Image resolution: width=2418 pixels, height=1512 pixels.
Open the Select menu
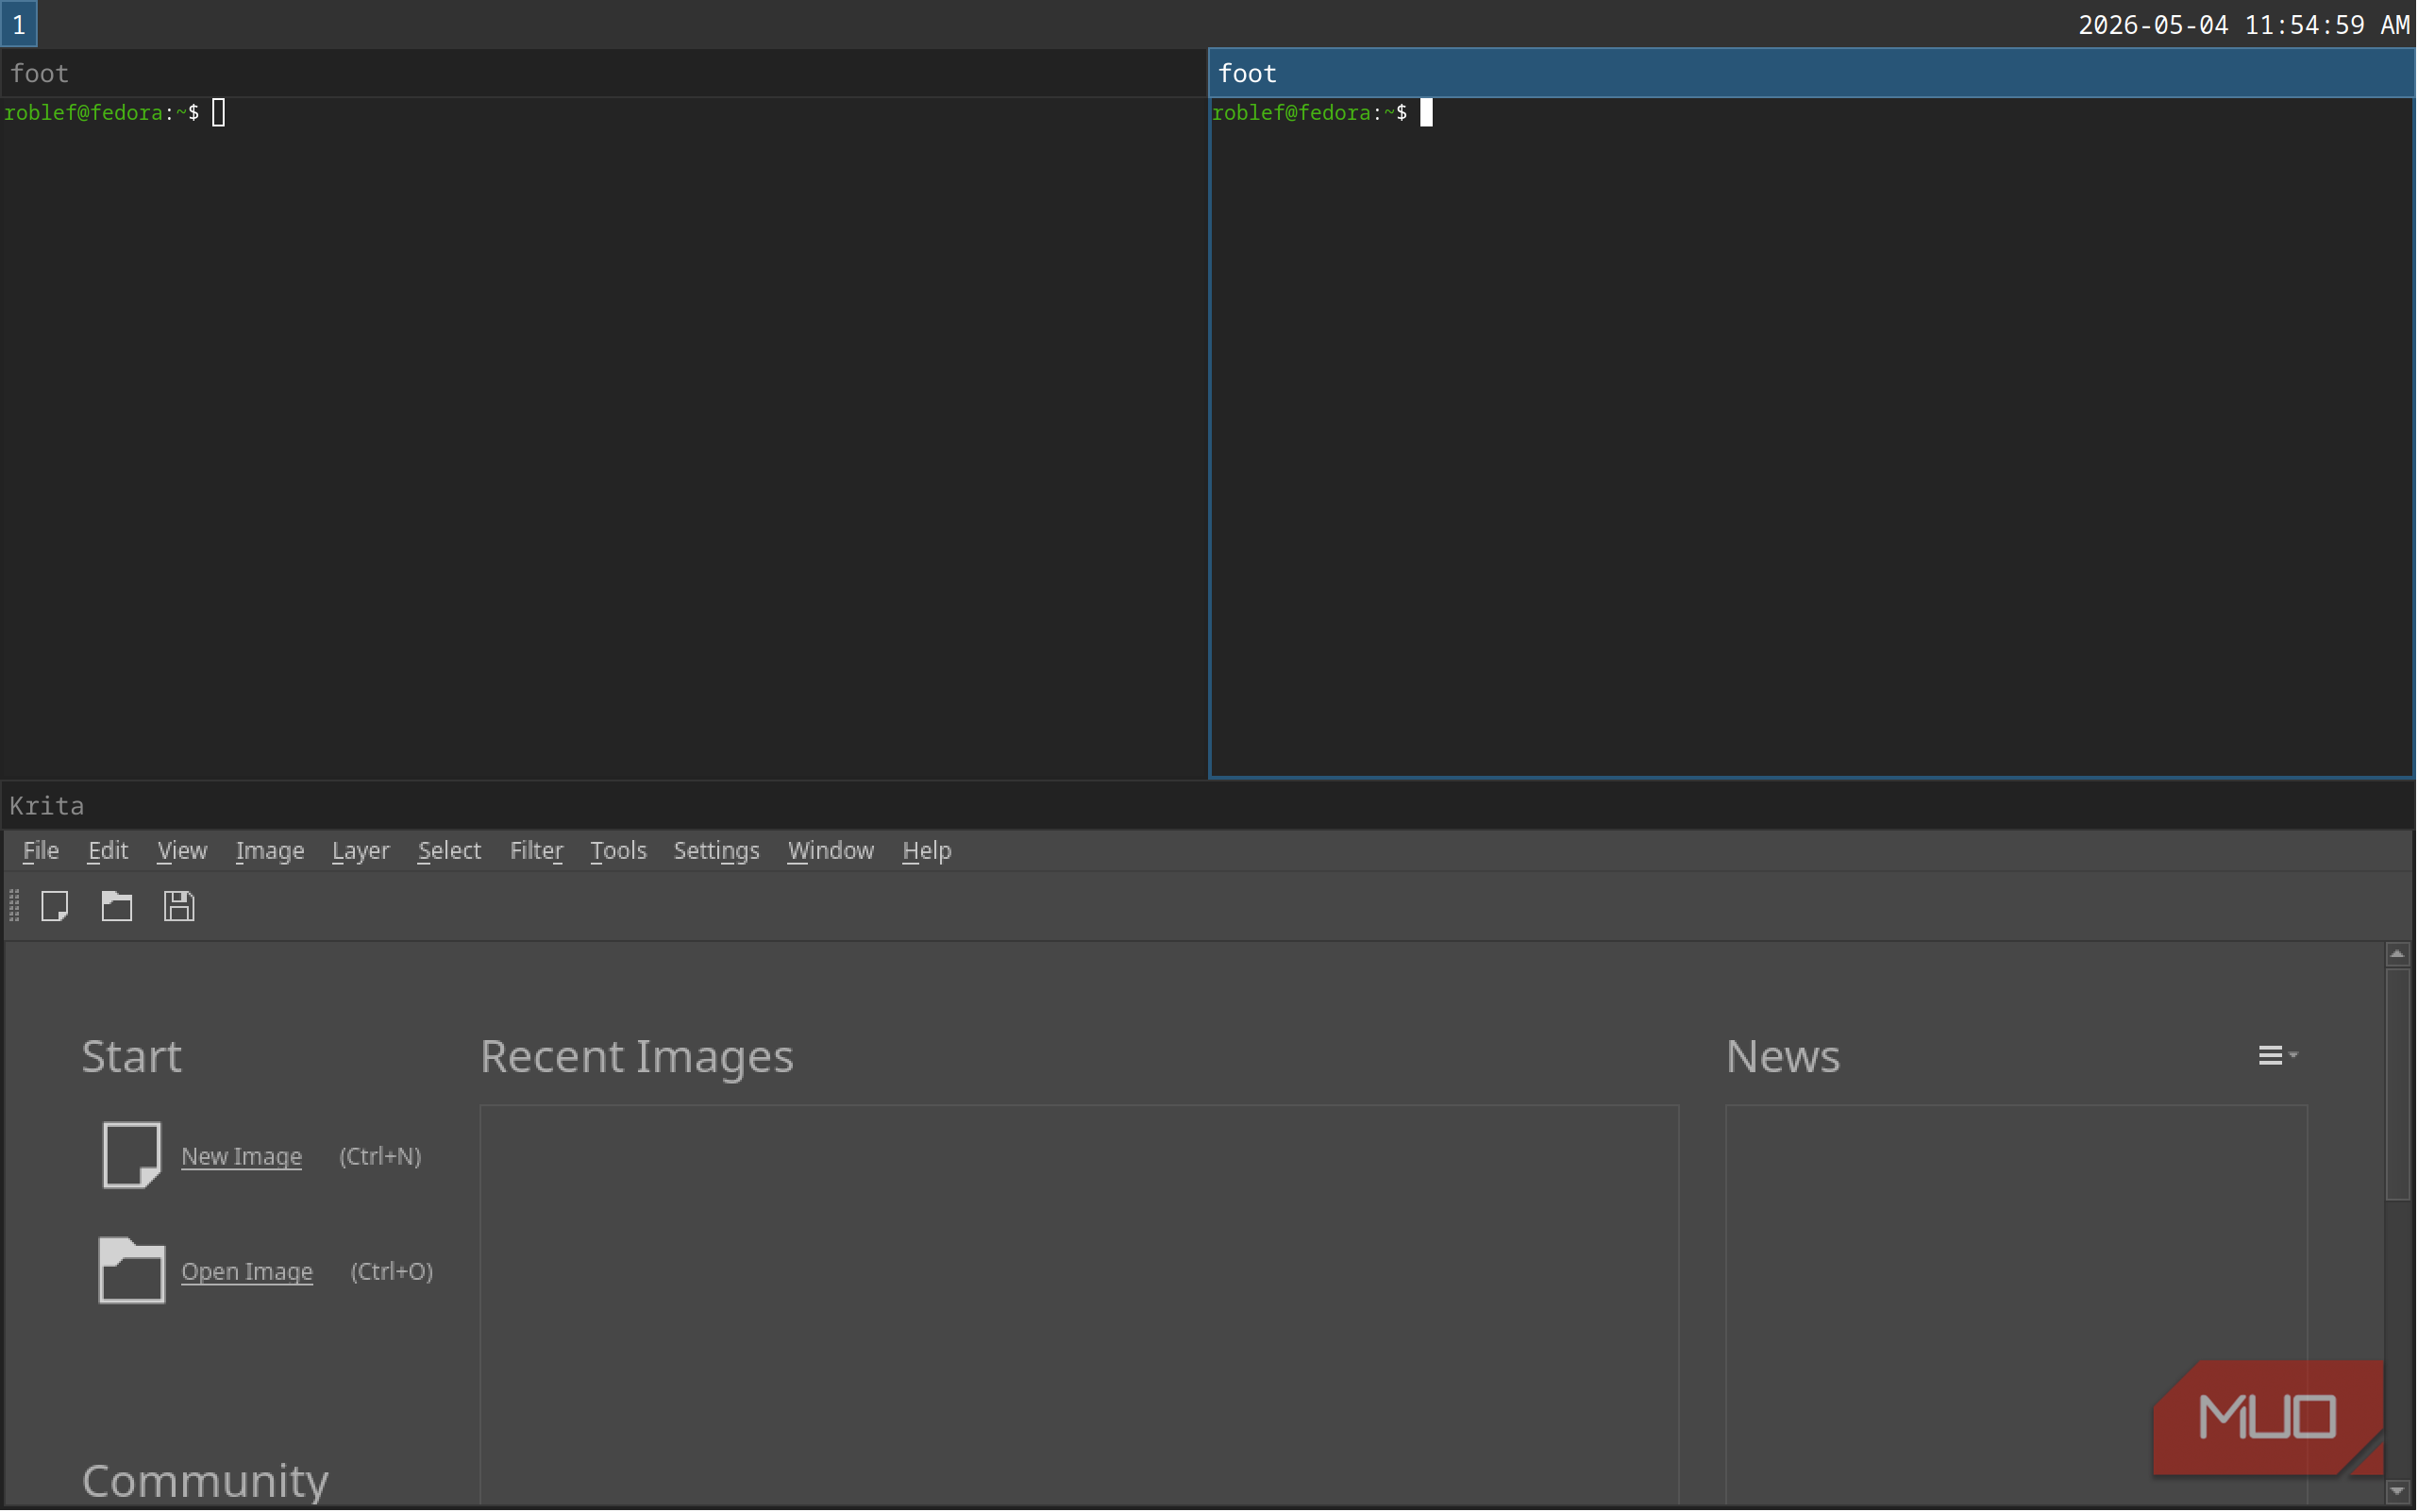pyautogui.click(x=450, y=851)
